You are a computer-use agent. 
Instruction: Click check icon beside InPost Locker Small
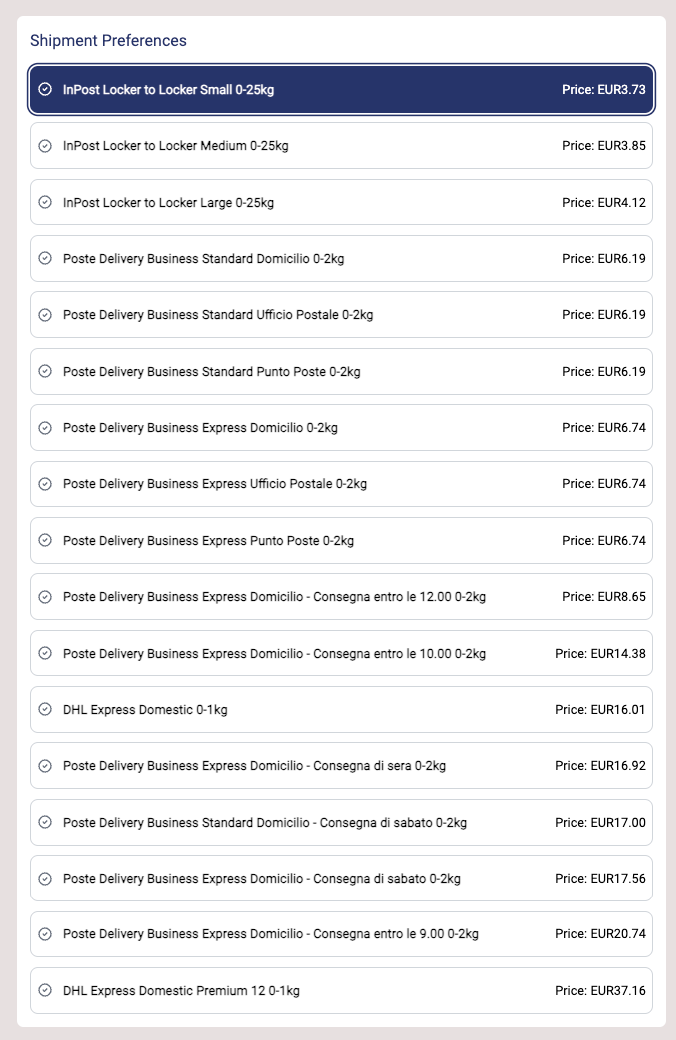(45, 89)
